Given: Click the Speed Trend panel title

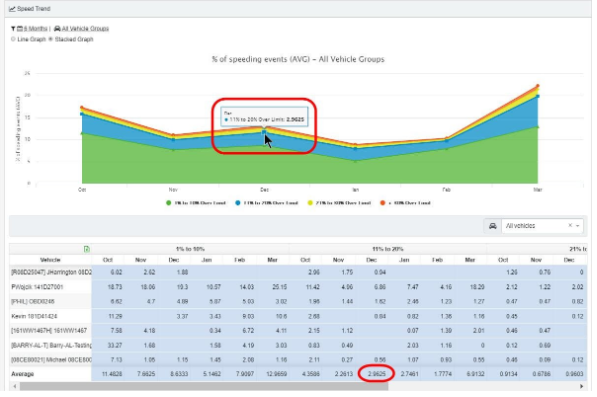Looking at the screenshot, I should click(34, 9).
